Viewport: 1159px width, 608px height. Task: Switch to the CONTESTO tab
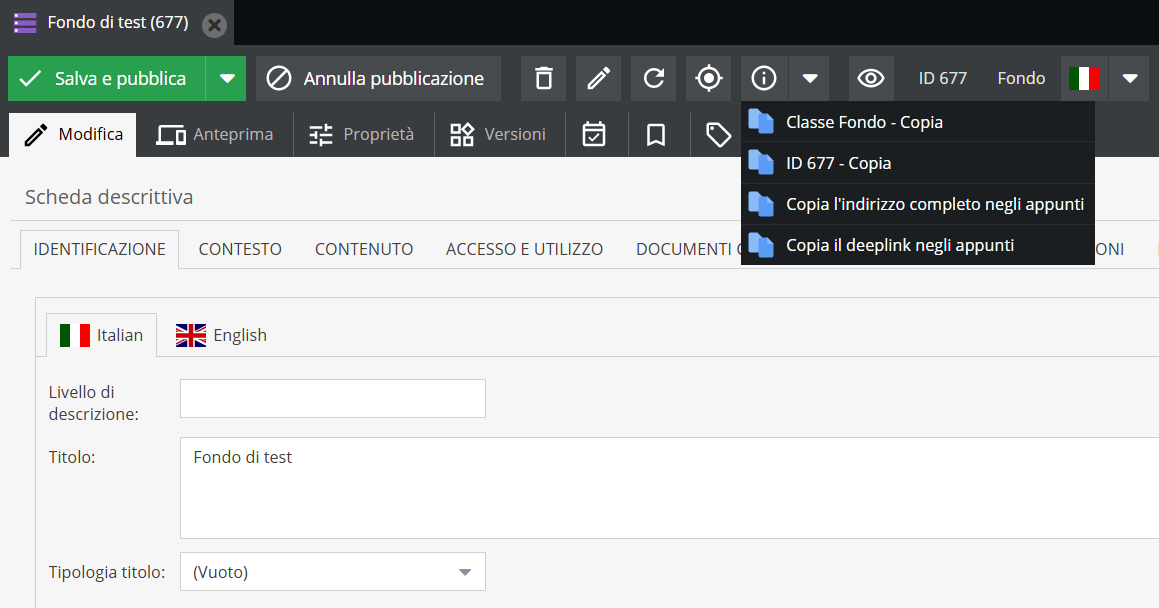(240, 249)
